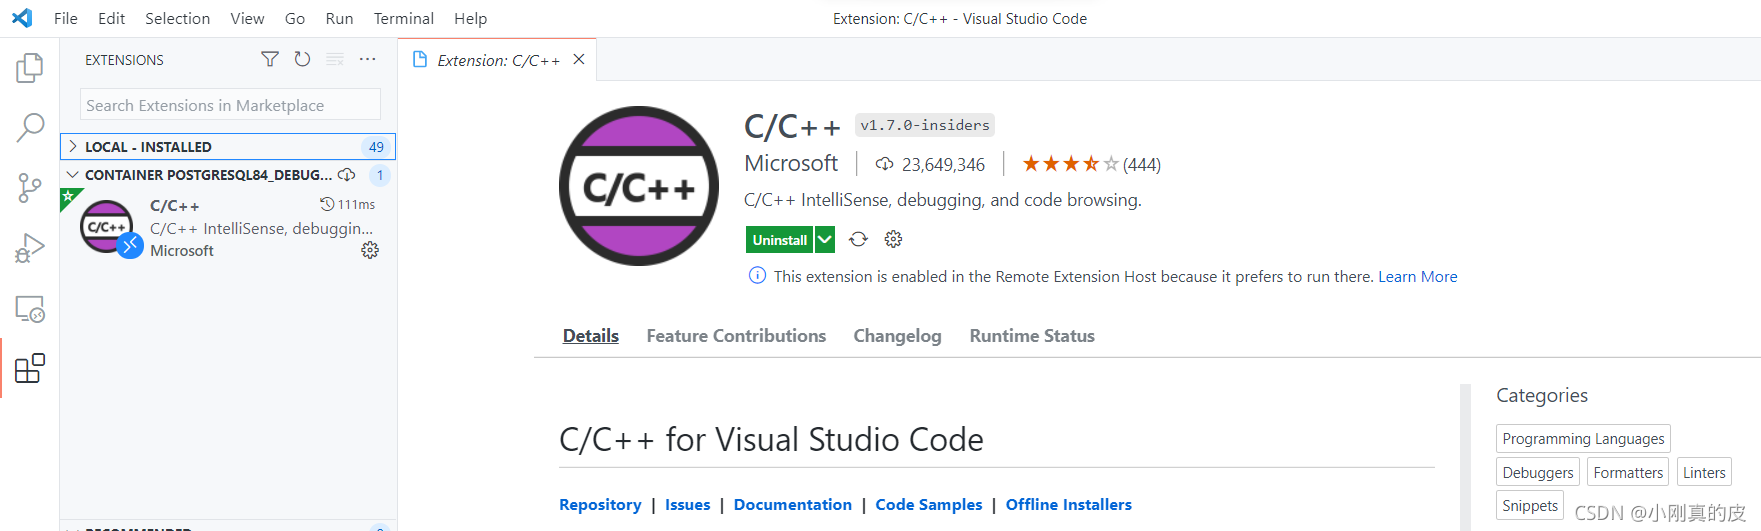Select the C/C++ extension in sidebar list
The image size is (1761, 531).
(x=228, y=227)
